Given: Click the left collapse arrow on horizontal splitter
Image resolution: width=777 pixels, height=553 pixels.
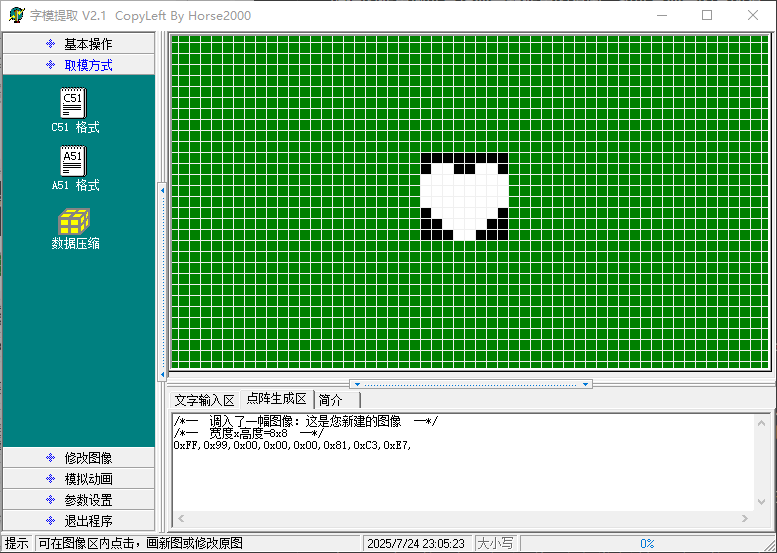Looking at the screenshot, I should tap(355, 384).
